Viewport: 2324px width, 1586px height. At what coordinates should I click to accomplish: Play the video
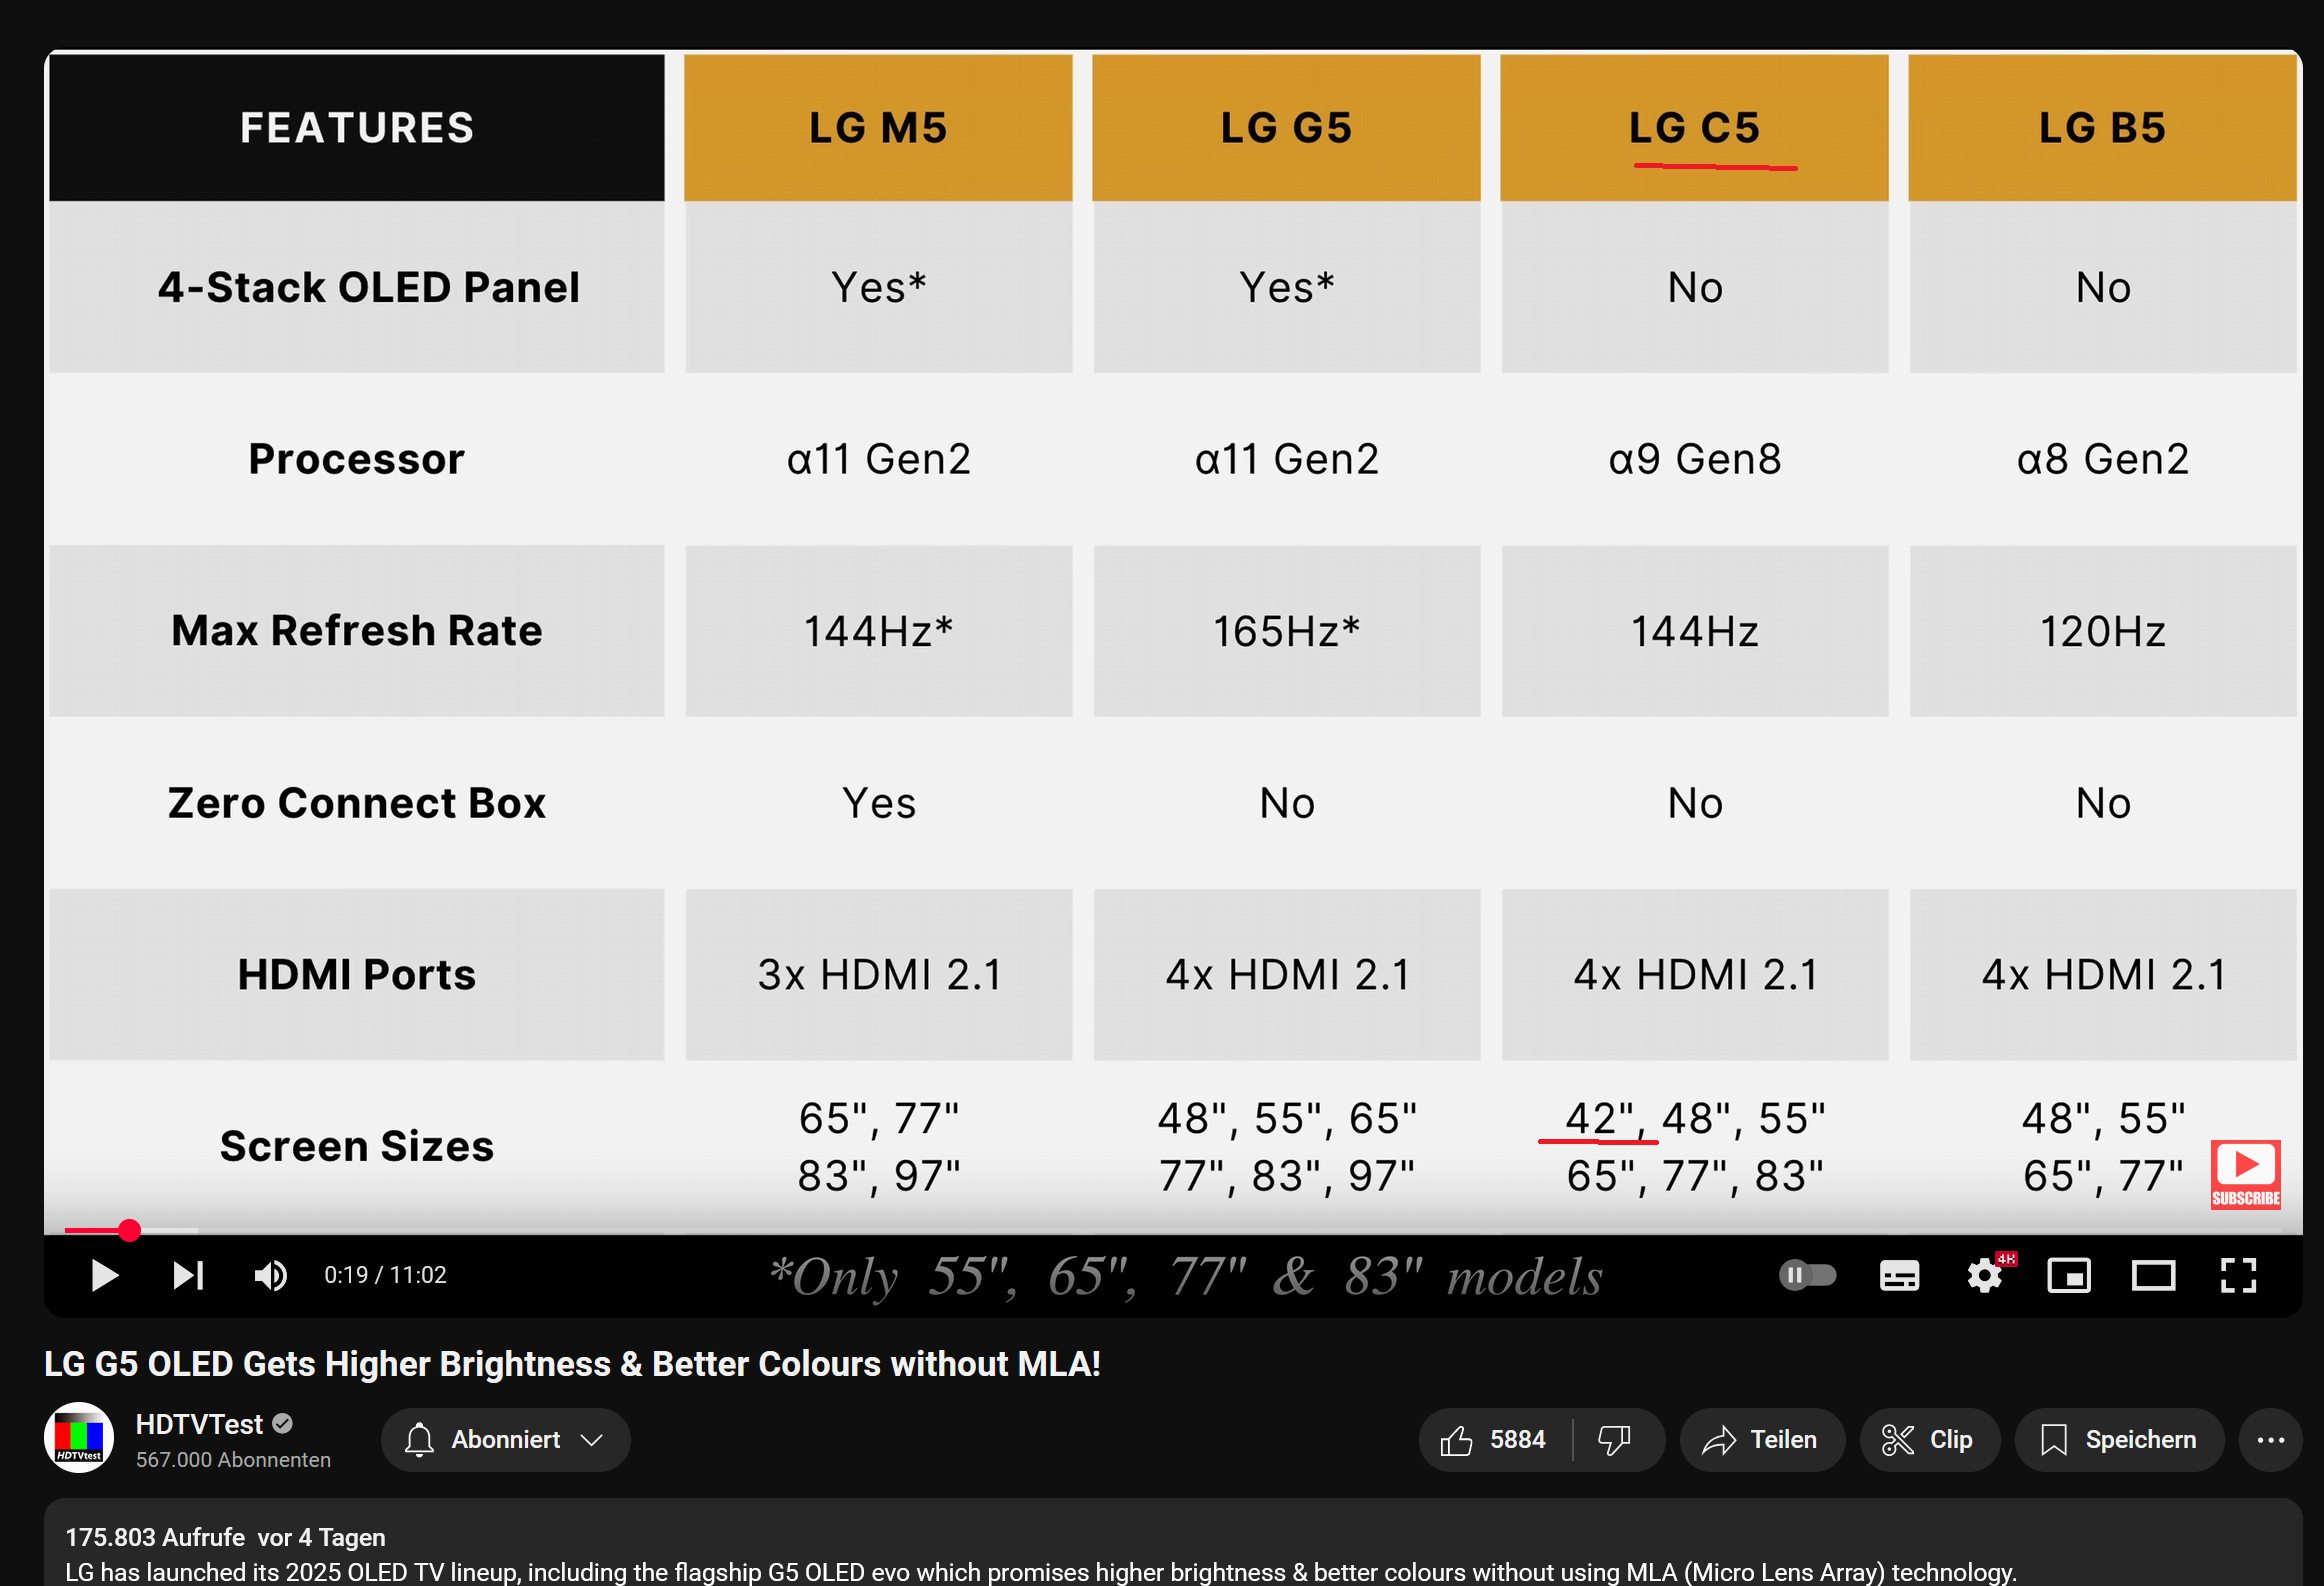[x=103, y=1275]
